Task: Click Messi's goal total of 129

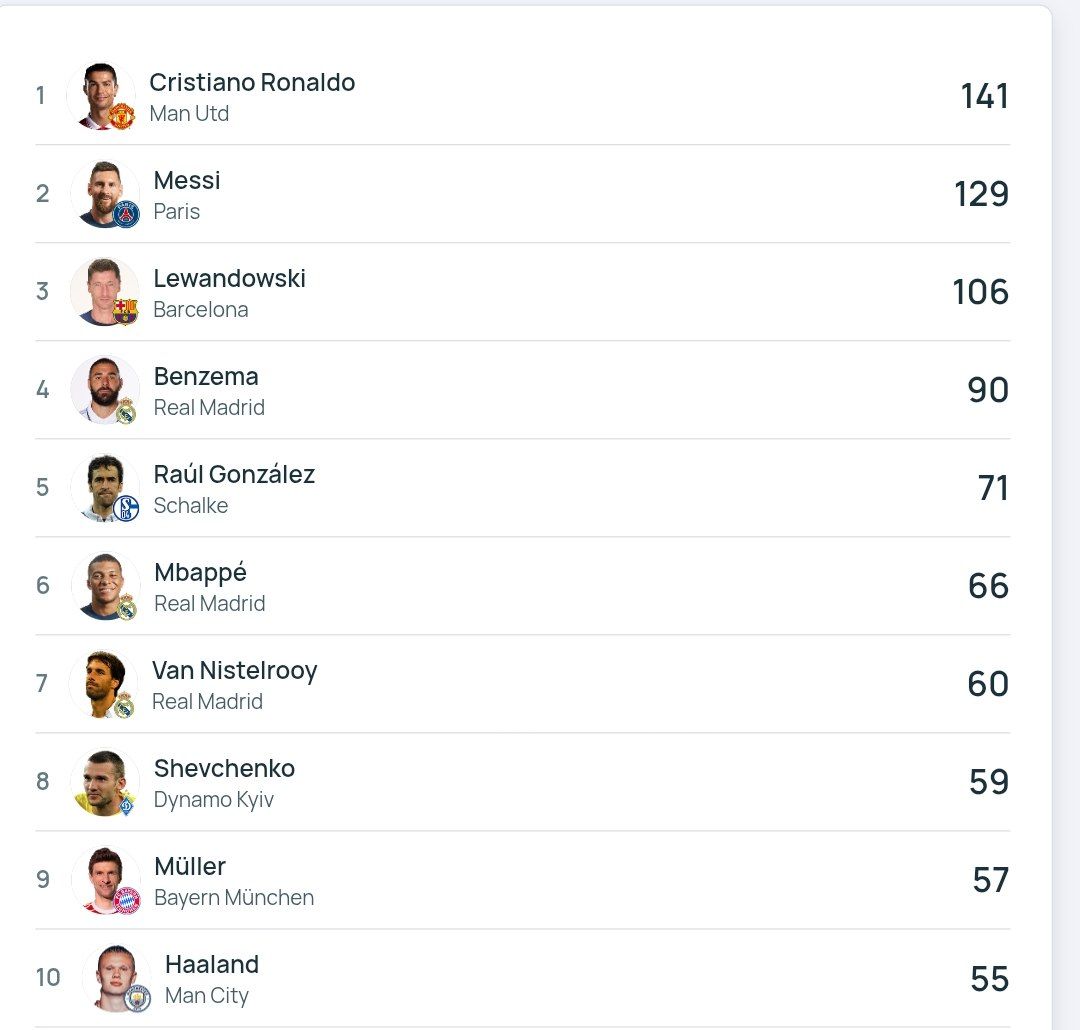Action: tap(981, 194)
